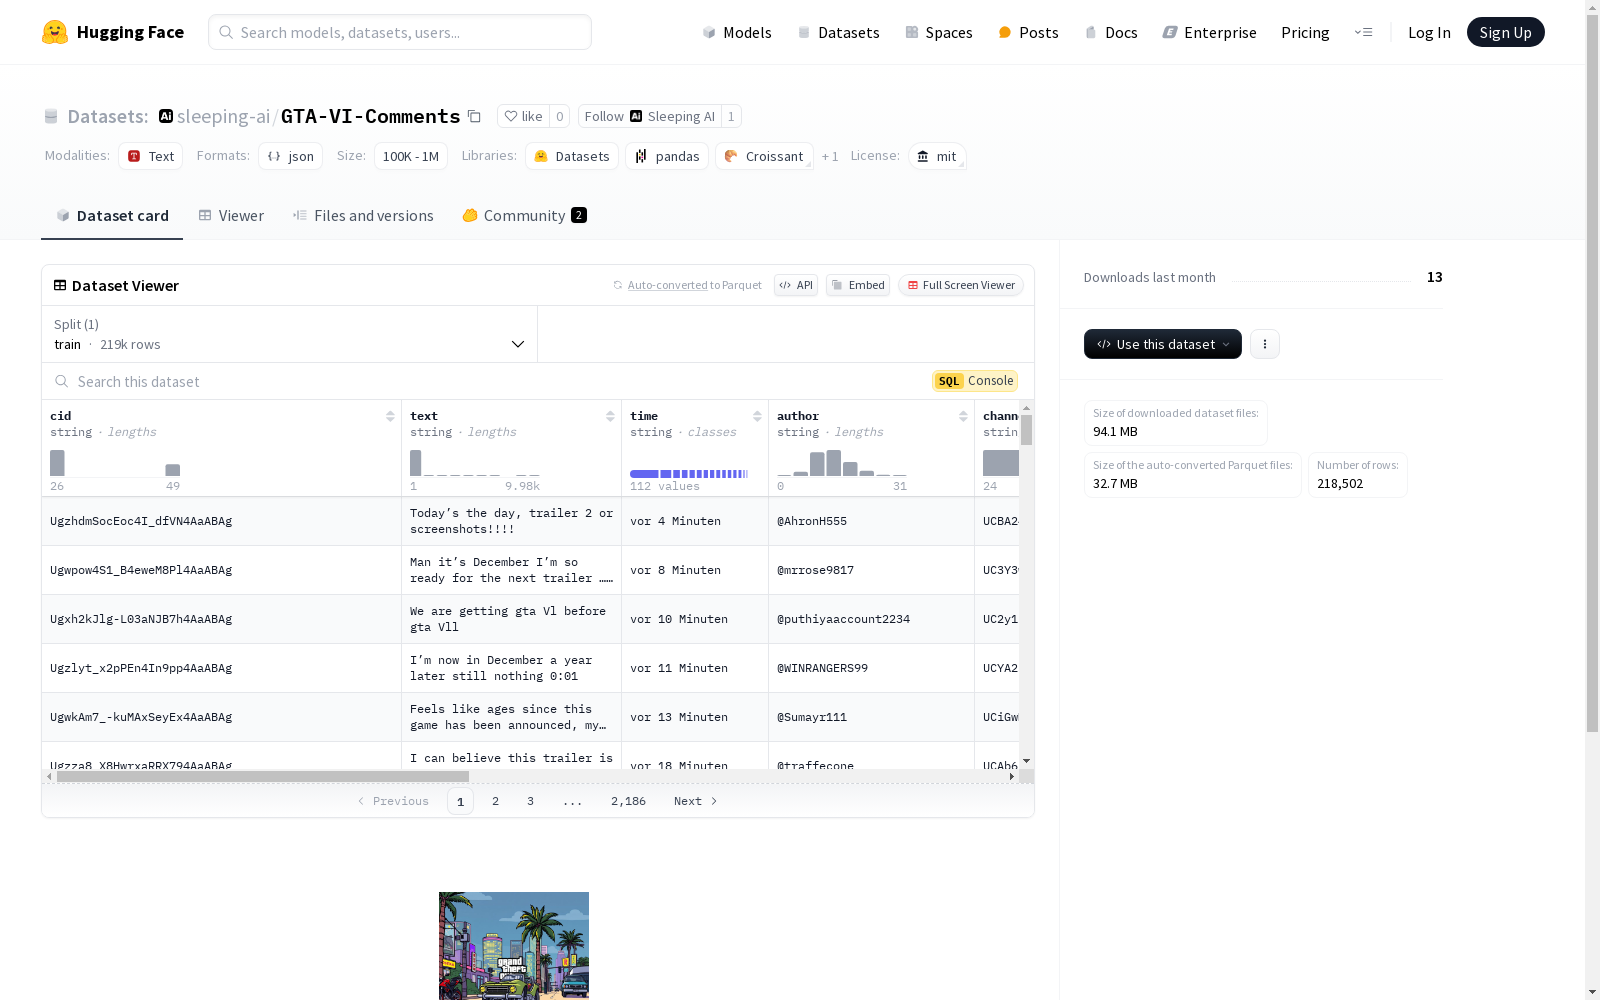Screen dimensions: 1600x1000
Task: Select text cell 'We are getting gta Vl'
Action: point(511,619)
